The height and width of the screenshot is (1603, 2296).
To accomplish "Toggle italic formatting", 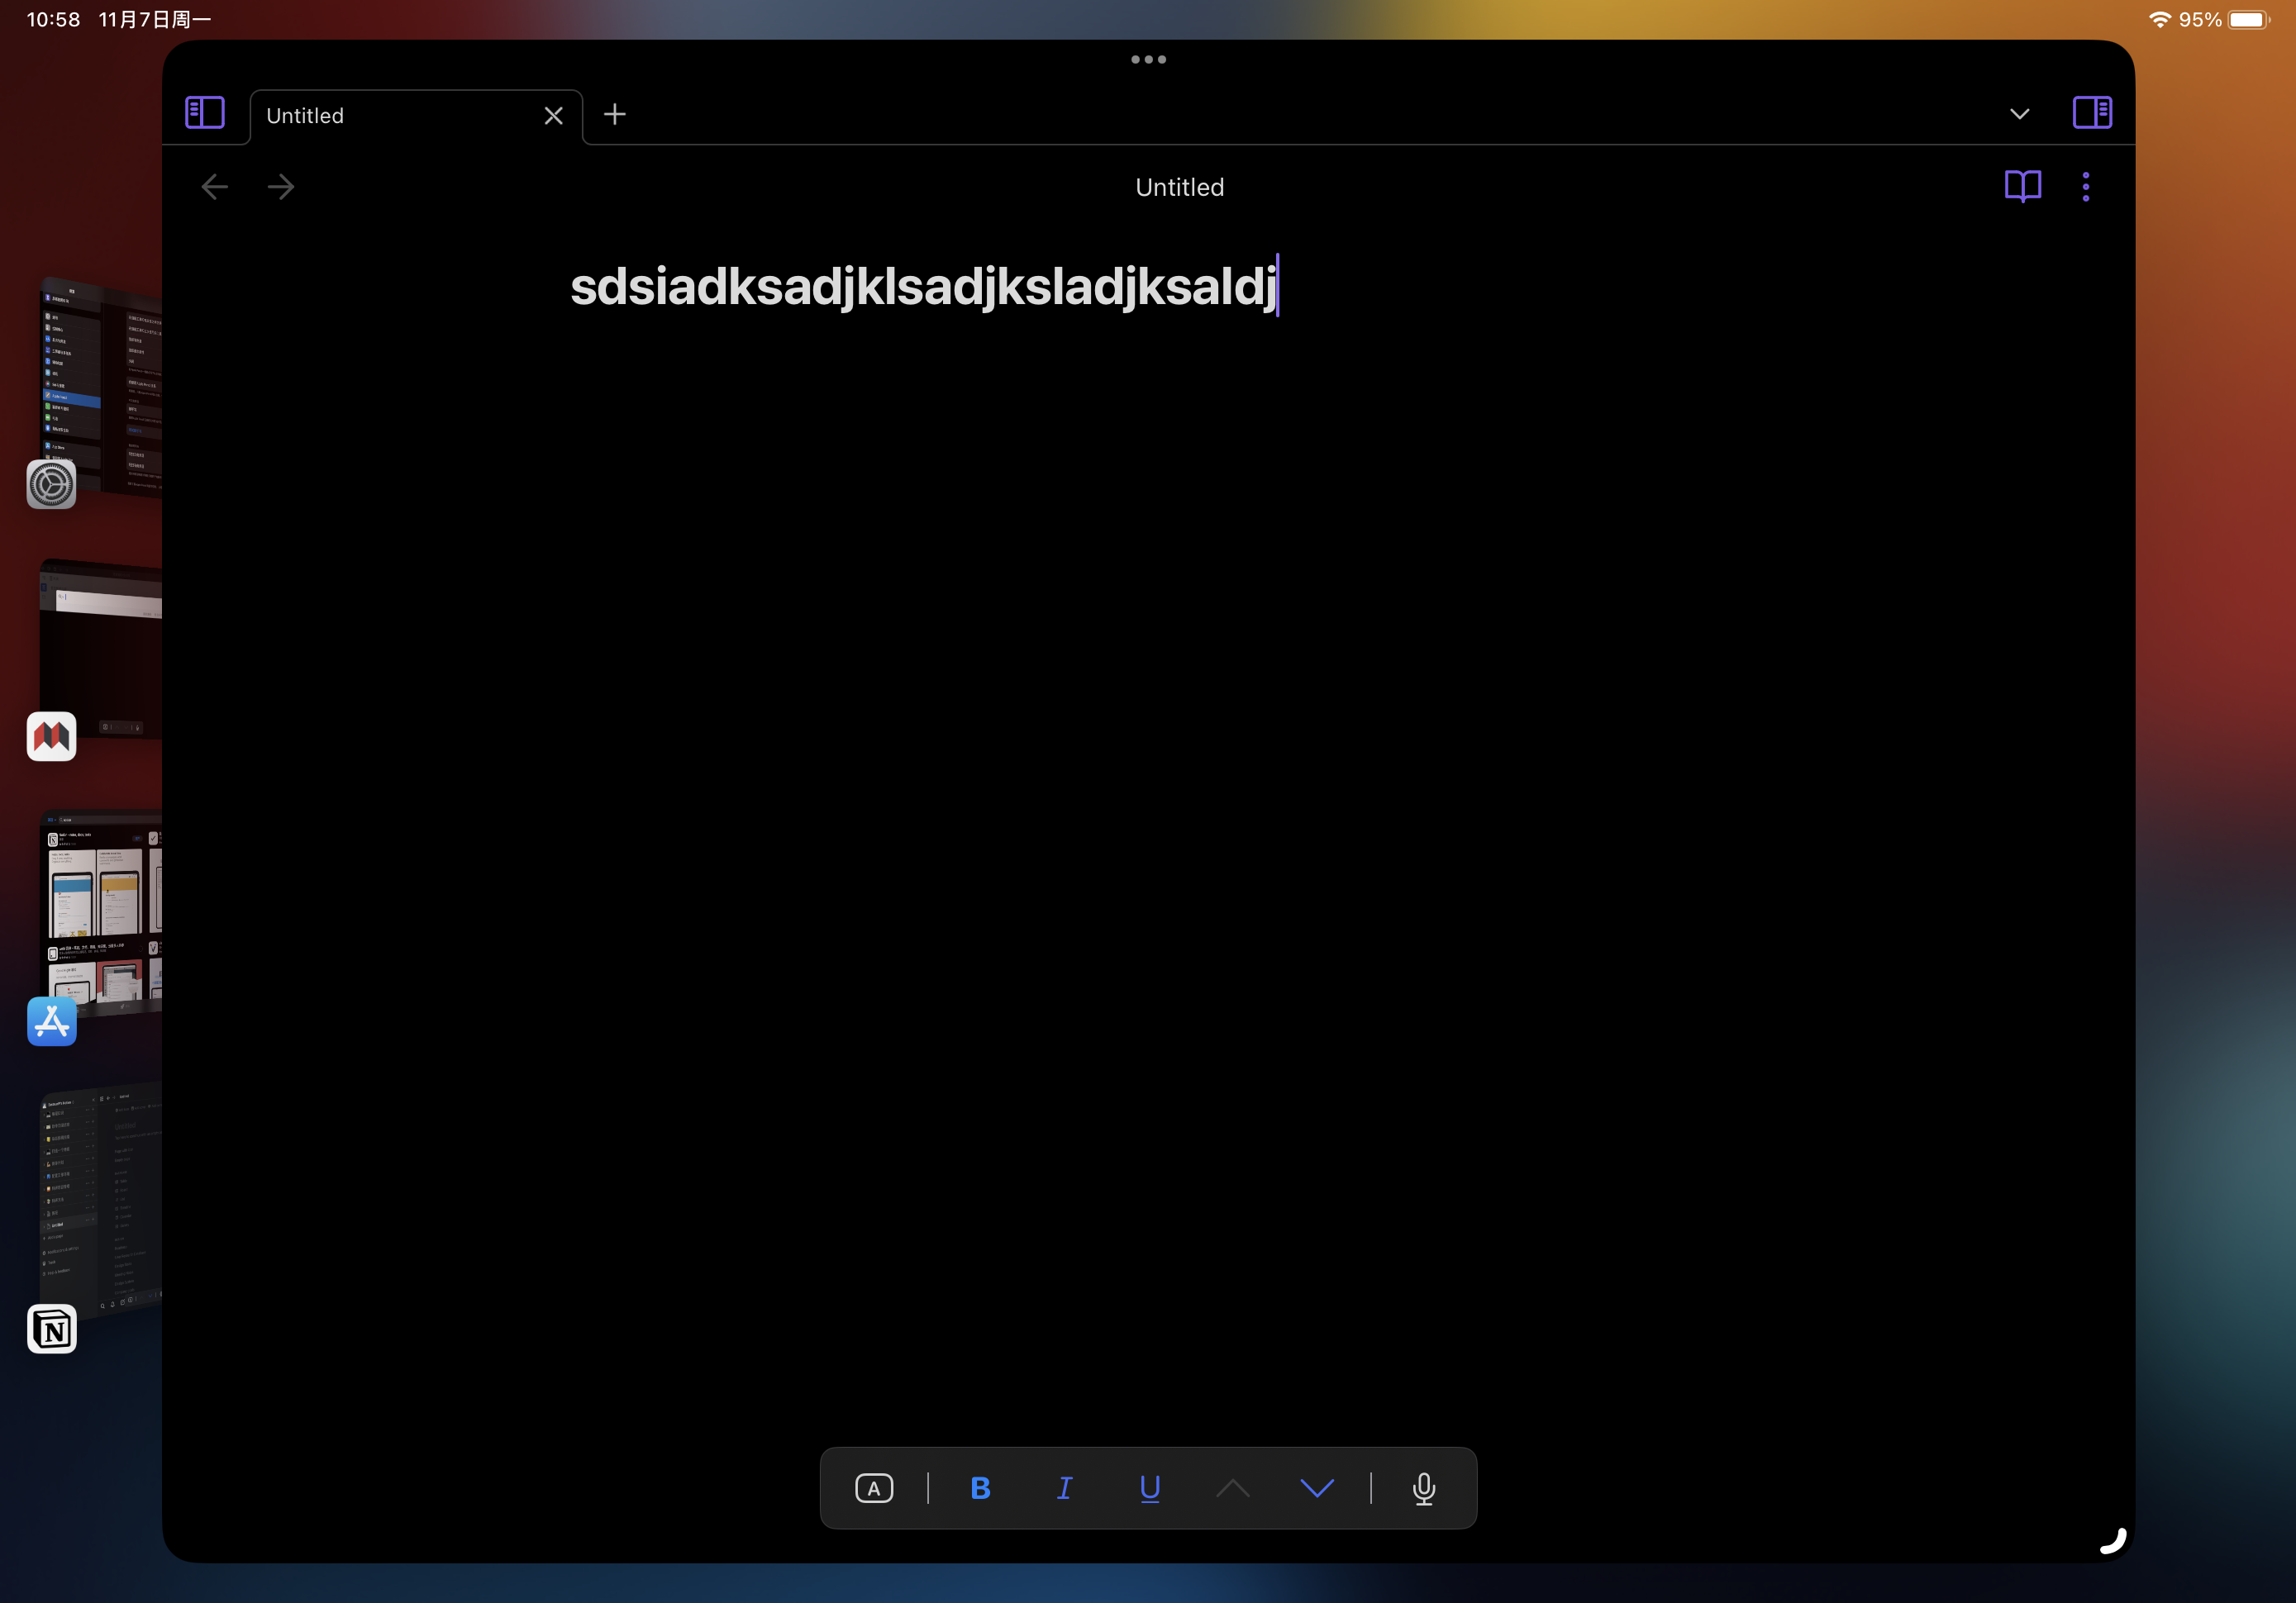I will pos(1064,1488).
